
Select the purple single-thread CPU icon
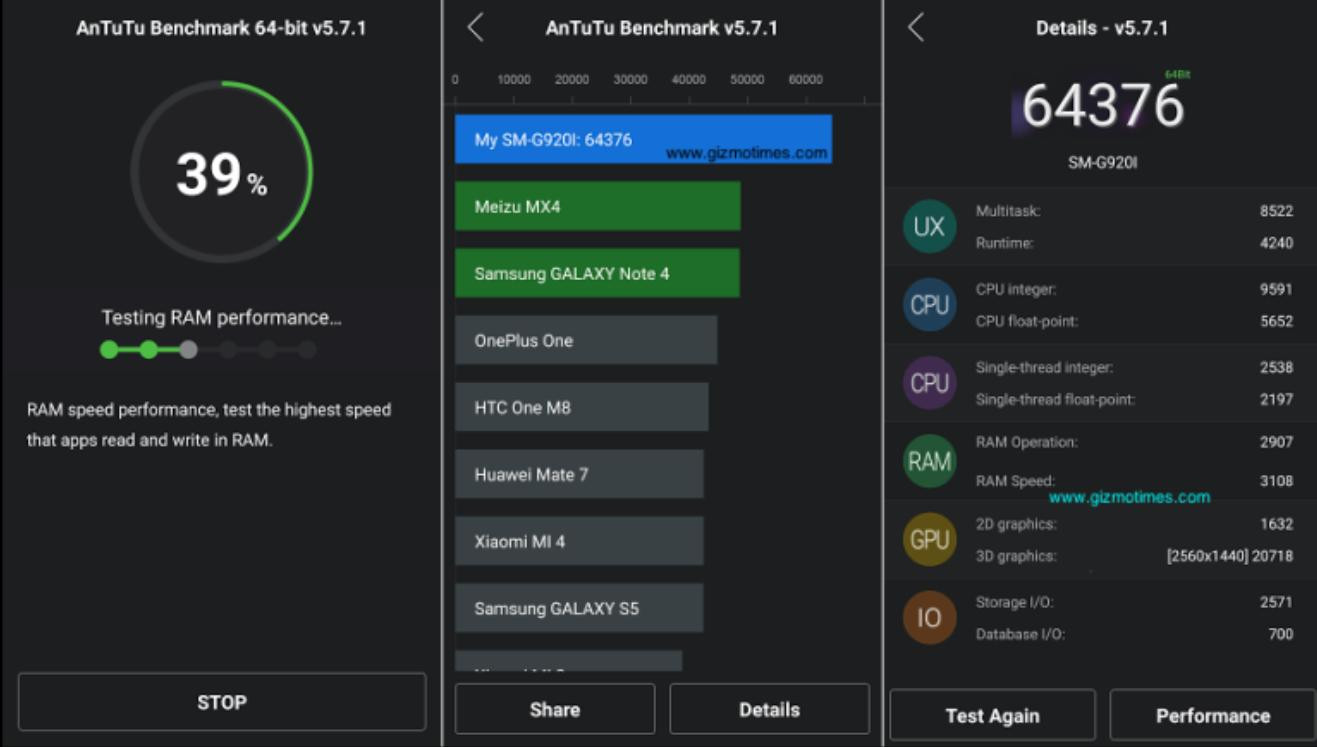click(x=929, y=383)
